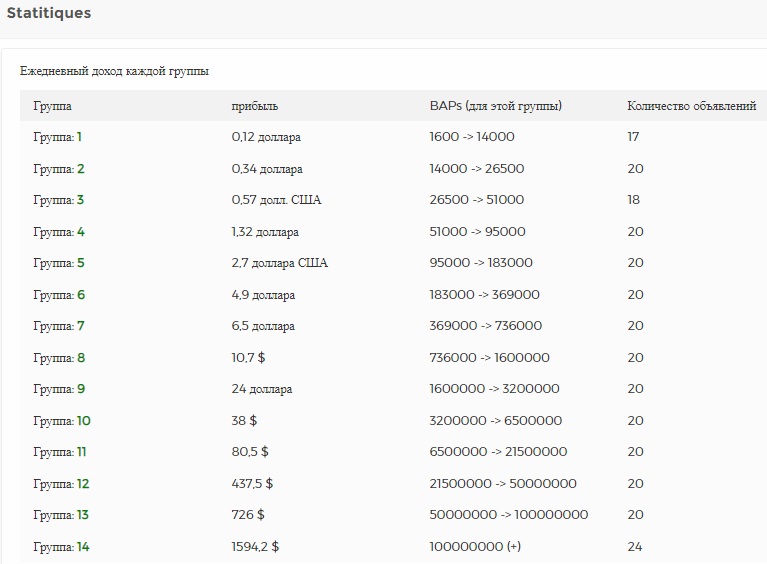Click the 'Количество объявлений' column header
This screenshot has width=767, height=564.
point(691,106)
